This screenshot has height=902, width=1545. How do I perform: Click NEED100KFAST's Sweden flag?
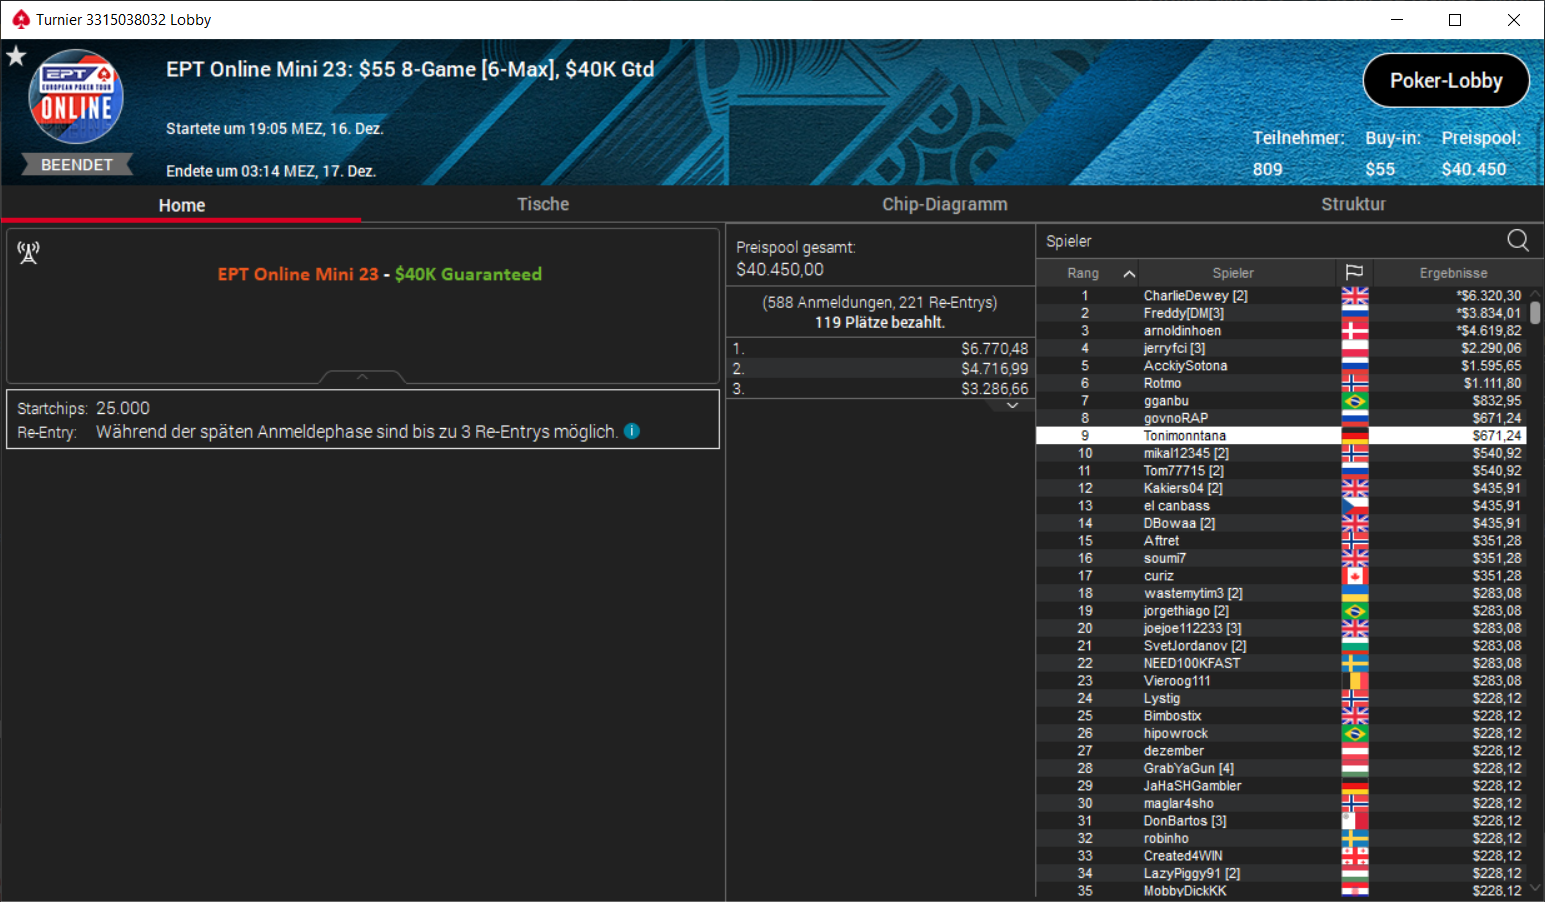click(x=1355, y=663)
